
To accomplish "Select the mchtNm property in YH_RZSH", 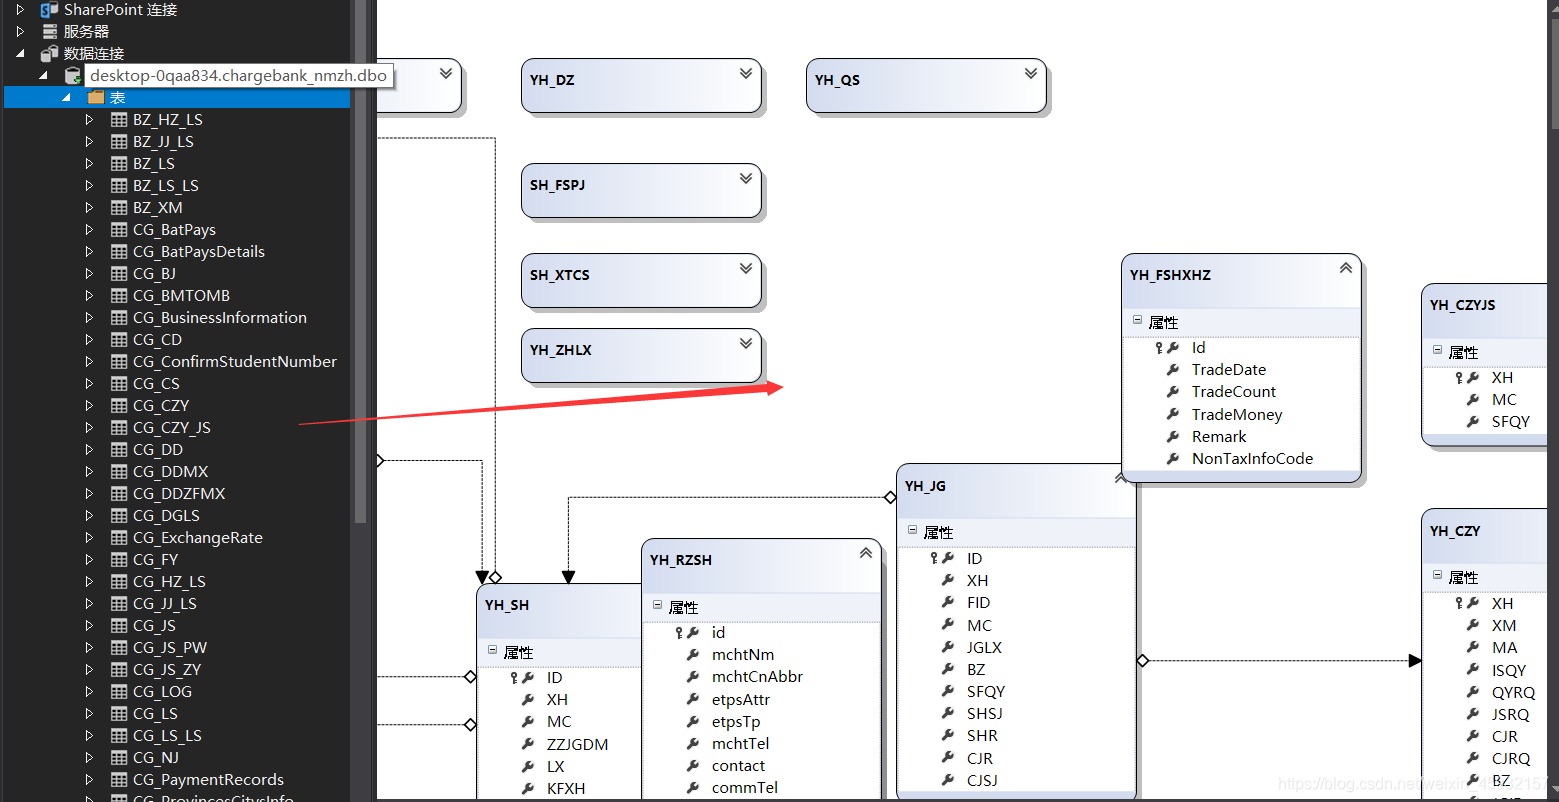I will 743,655.
